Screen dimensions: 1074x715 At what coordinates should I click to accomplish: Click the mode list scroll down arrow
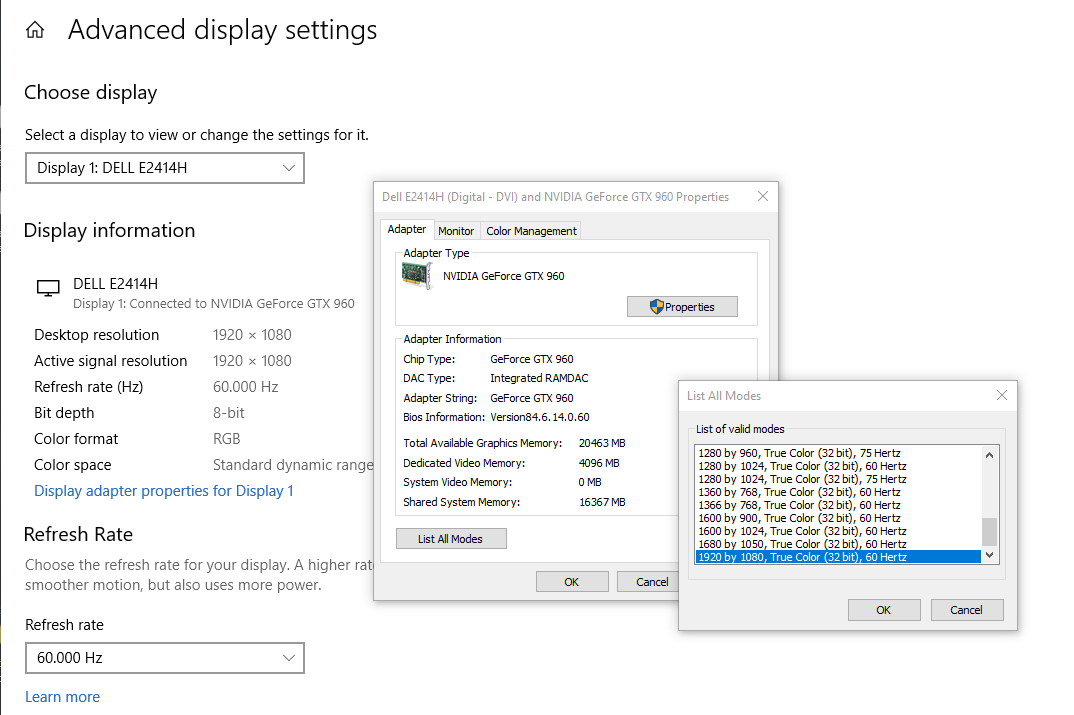click(x=989, y=555)
